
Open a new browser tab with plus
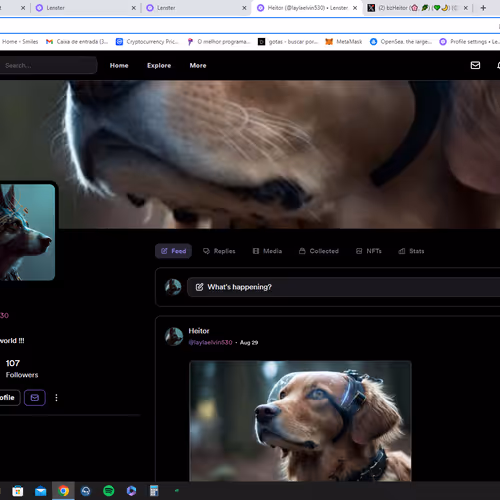(x=483, y=8)
